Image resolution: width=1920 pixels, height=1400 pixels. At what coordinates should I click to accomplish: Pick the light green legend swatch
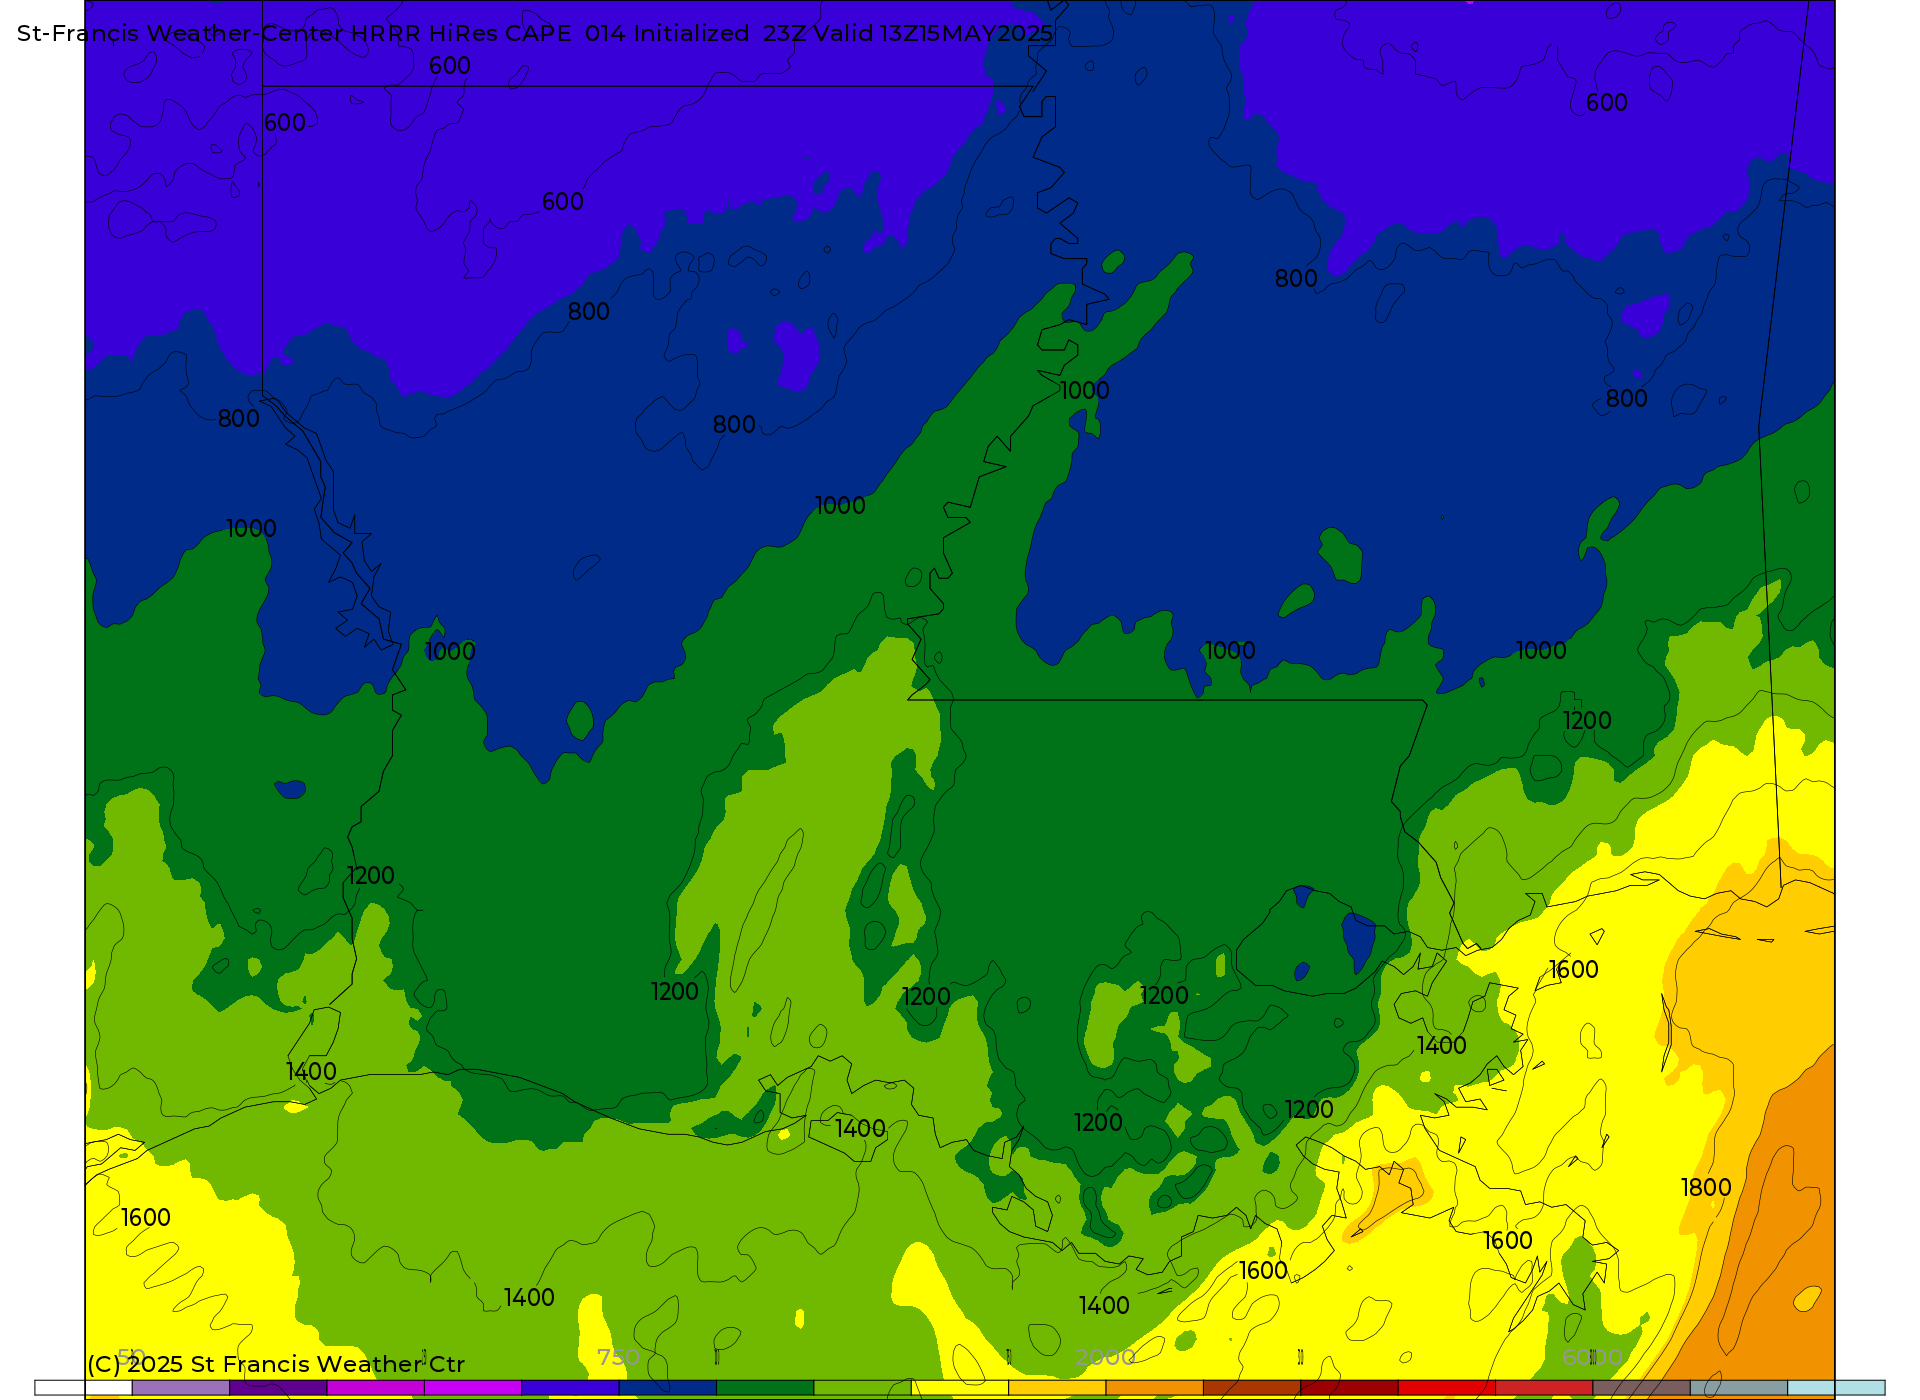[862, 1388]
